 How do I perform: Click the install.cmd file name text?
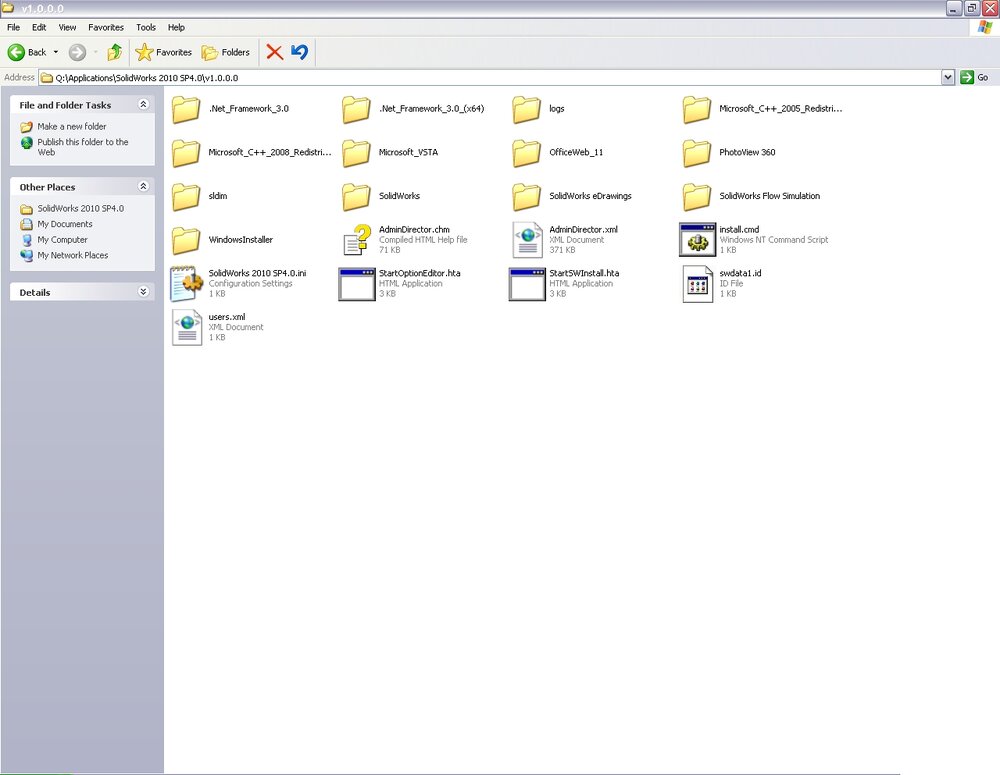(x=739, y=229)
